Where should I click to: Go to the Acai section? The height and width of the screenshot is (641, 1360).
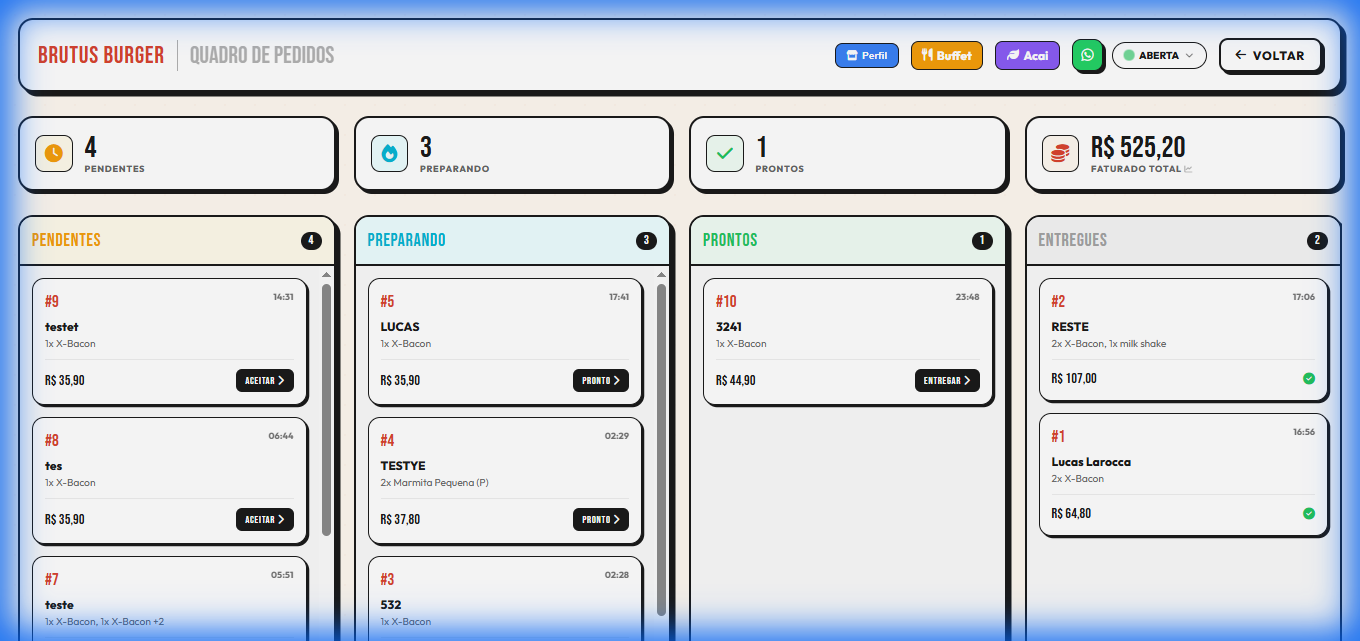(1027, 56)
